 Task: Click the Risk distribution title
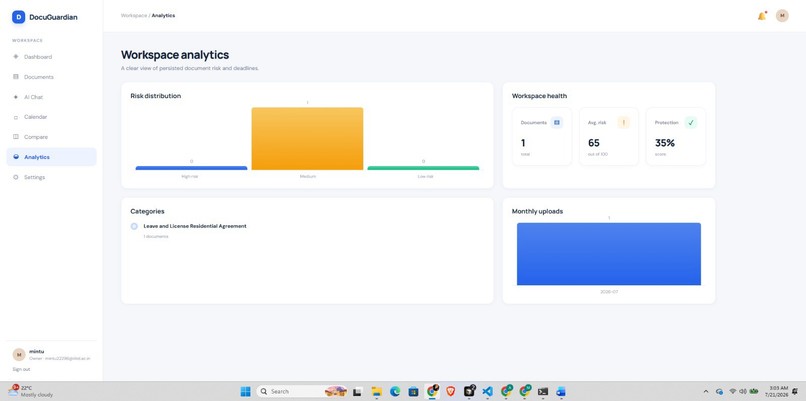(156, 96)
